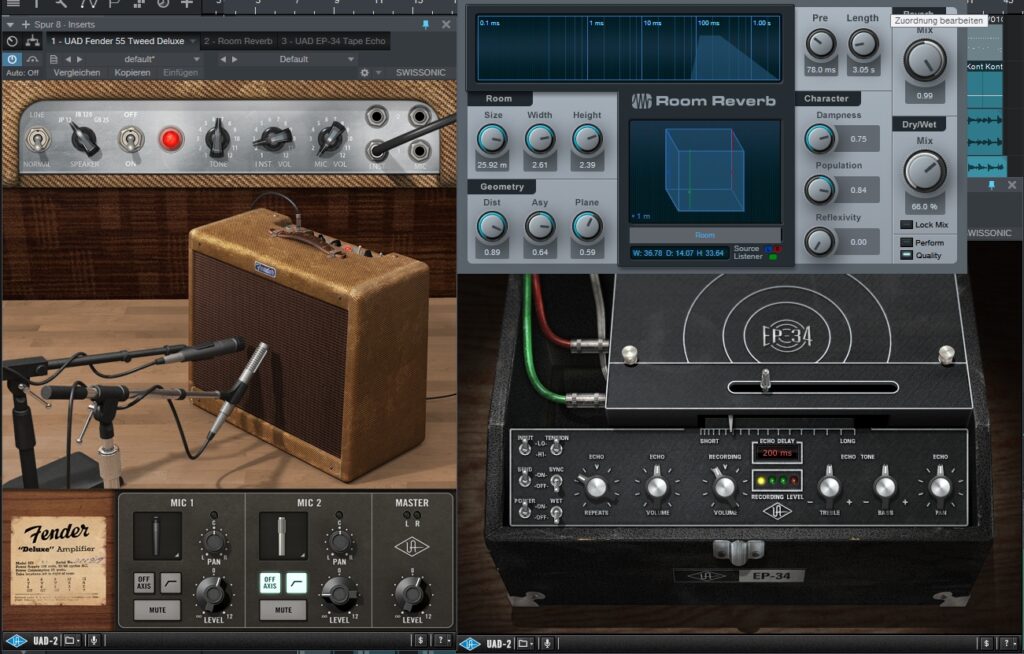Screen dimensions: 1024x654
Task: Open the dropdown arrow next to gear icon
Action: coord(378,73)
